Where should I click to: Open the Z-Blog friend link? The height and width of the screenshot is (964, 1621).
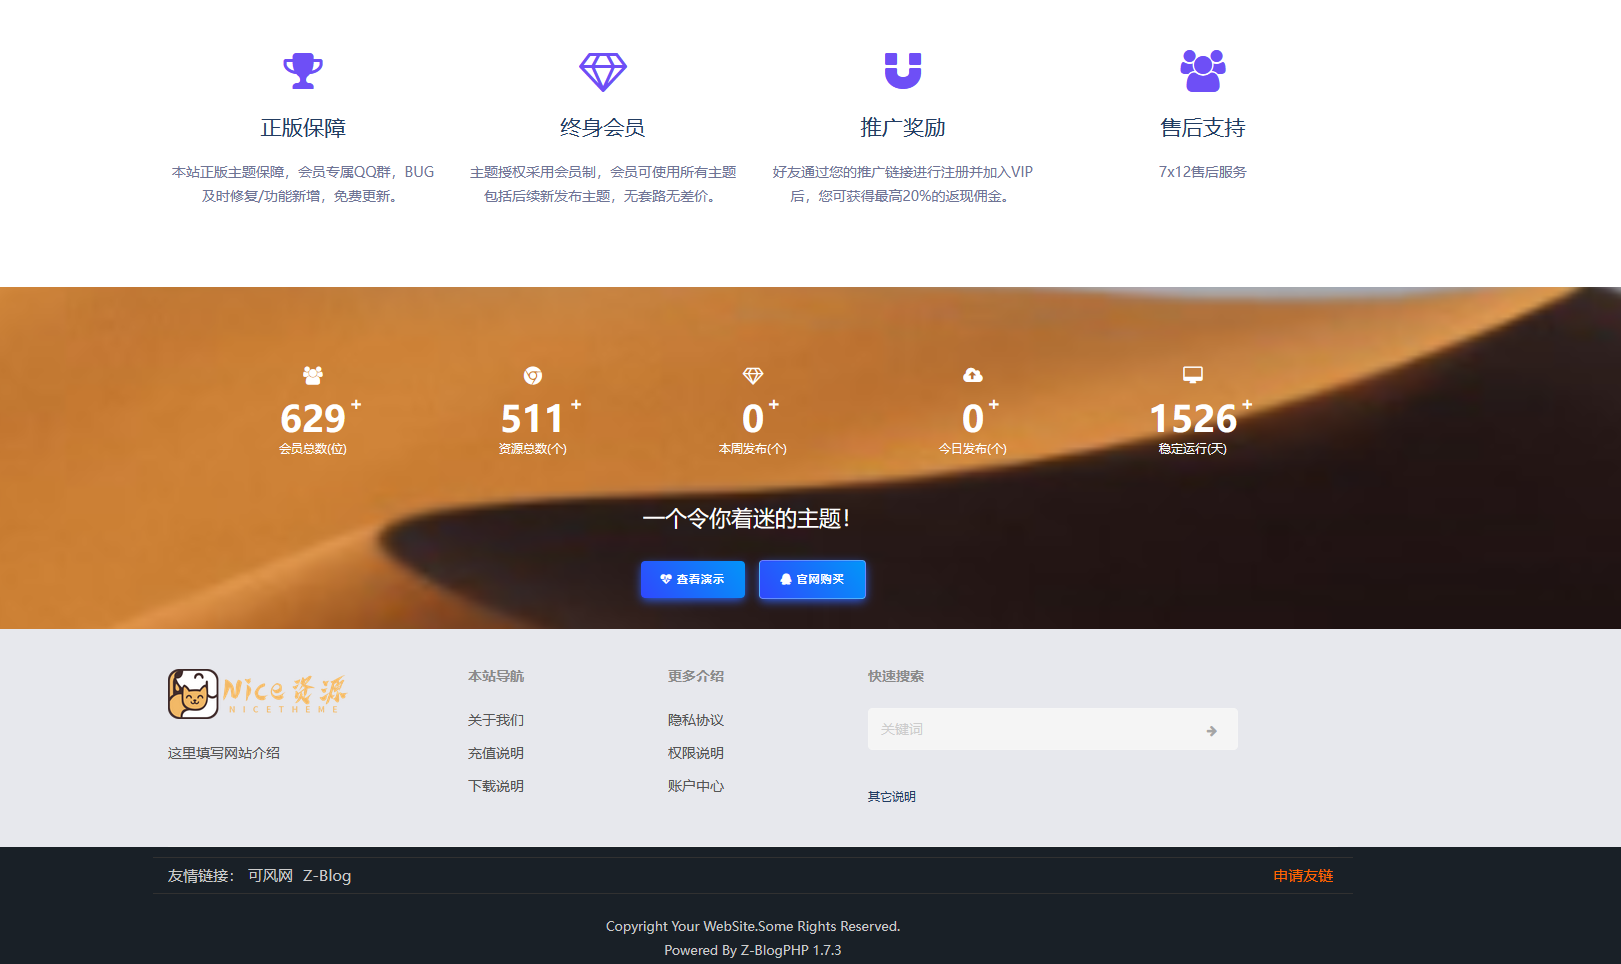(x=327, y=876)
